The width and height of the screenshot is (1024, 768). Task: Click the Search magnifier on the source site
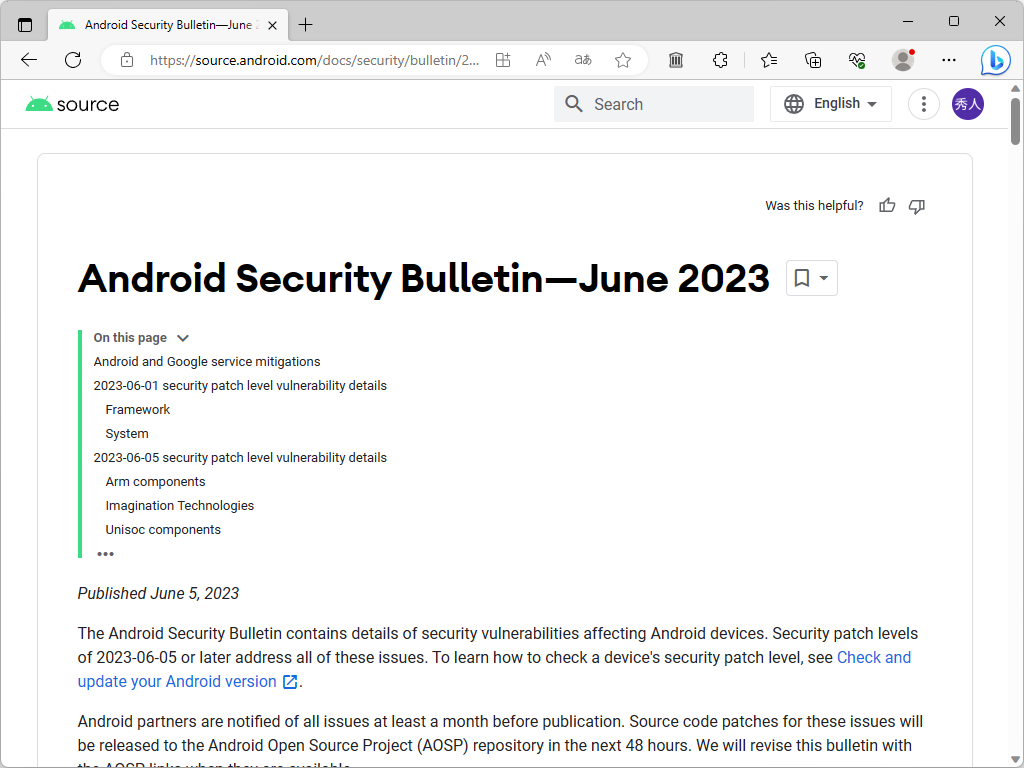[x=573, y=103]
